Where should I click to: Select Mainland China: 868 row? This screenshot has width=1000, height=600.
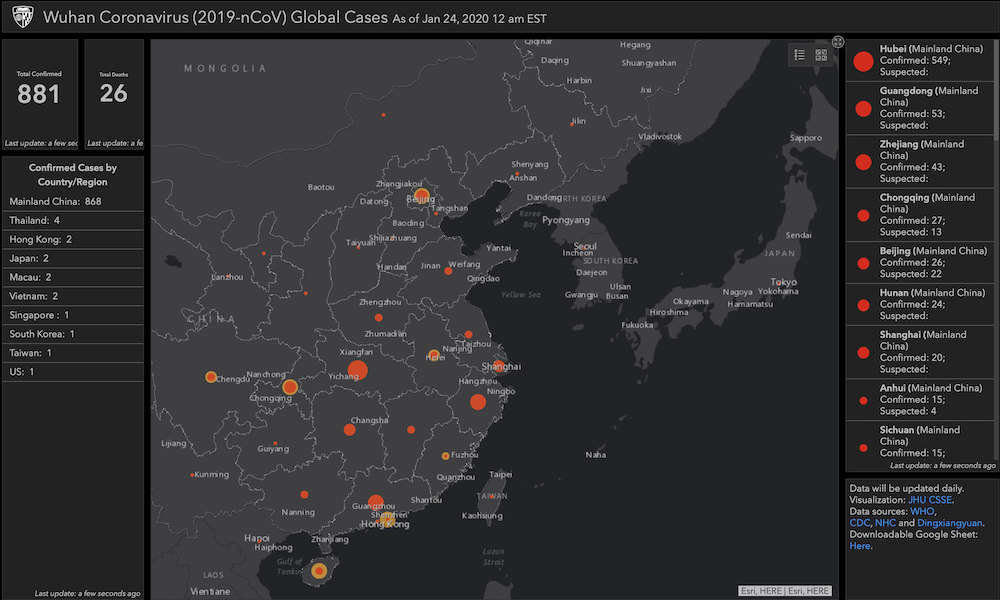pyautogui.click(x=73, y=201)
